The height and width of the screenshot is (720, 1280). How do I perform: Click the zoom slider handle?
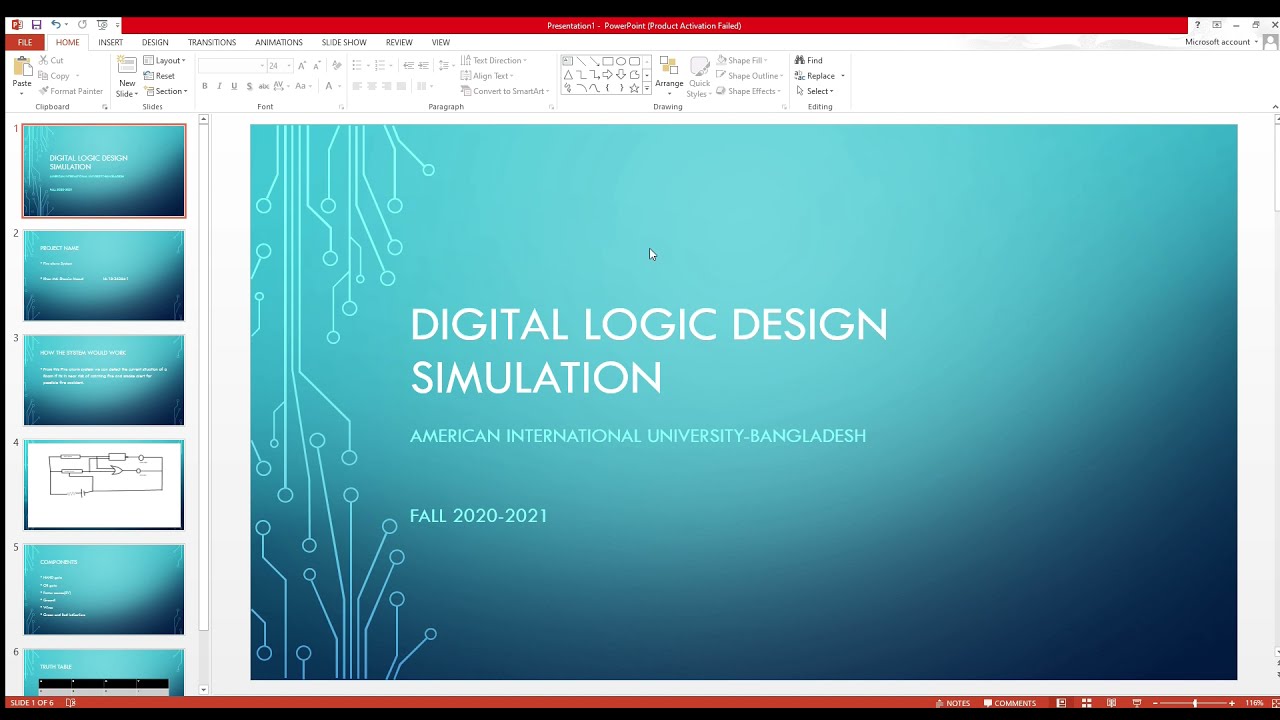[1195, 703]
